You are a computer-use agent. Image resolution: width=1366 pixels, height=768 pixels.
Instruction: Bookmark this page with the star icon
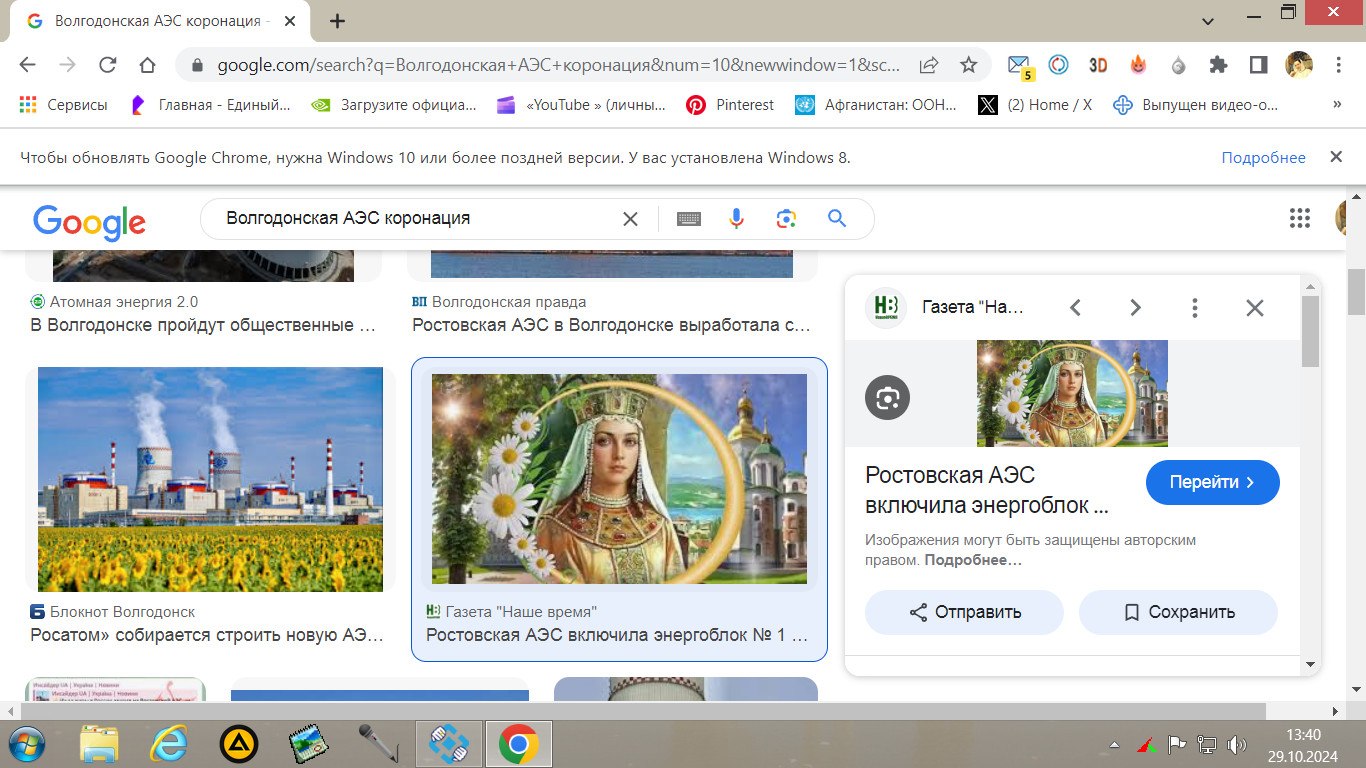coord(968,65)
